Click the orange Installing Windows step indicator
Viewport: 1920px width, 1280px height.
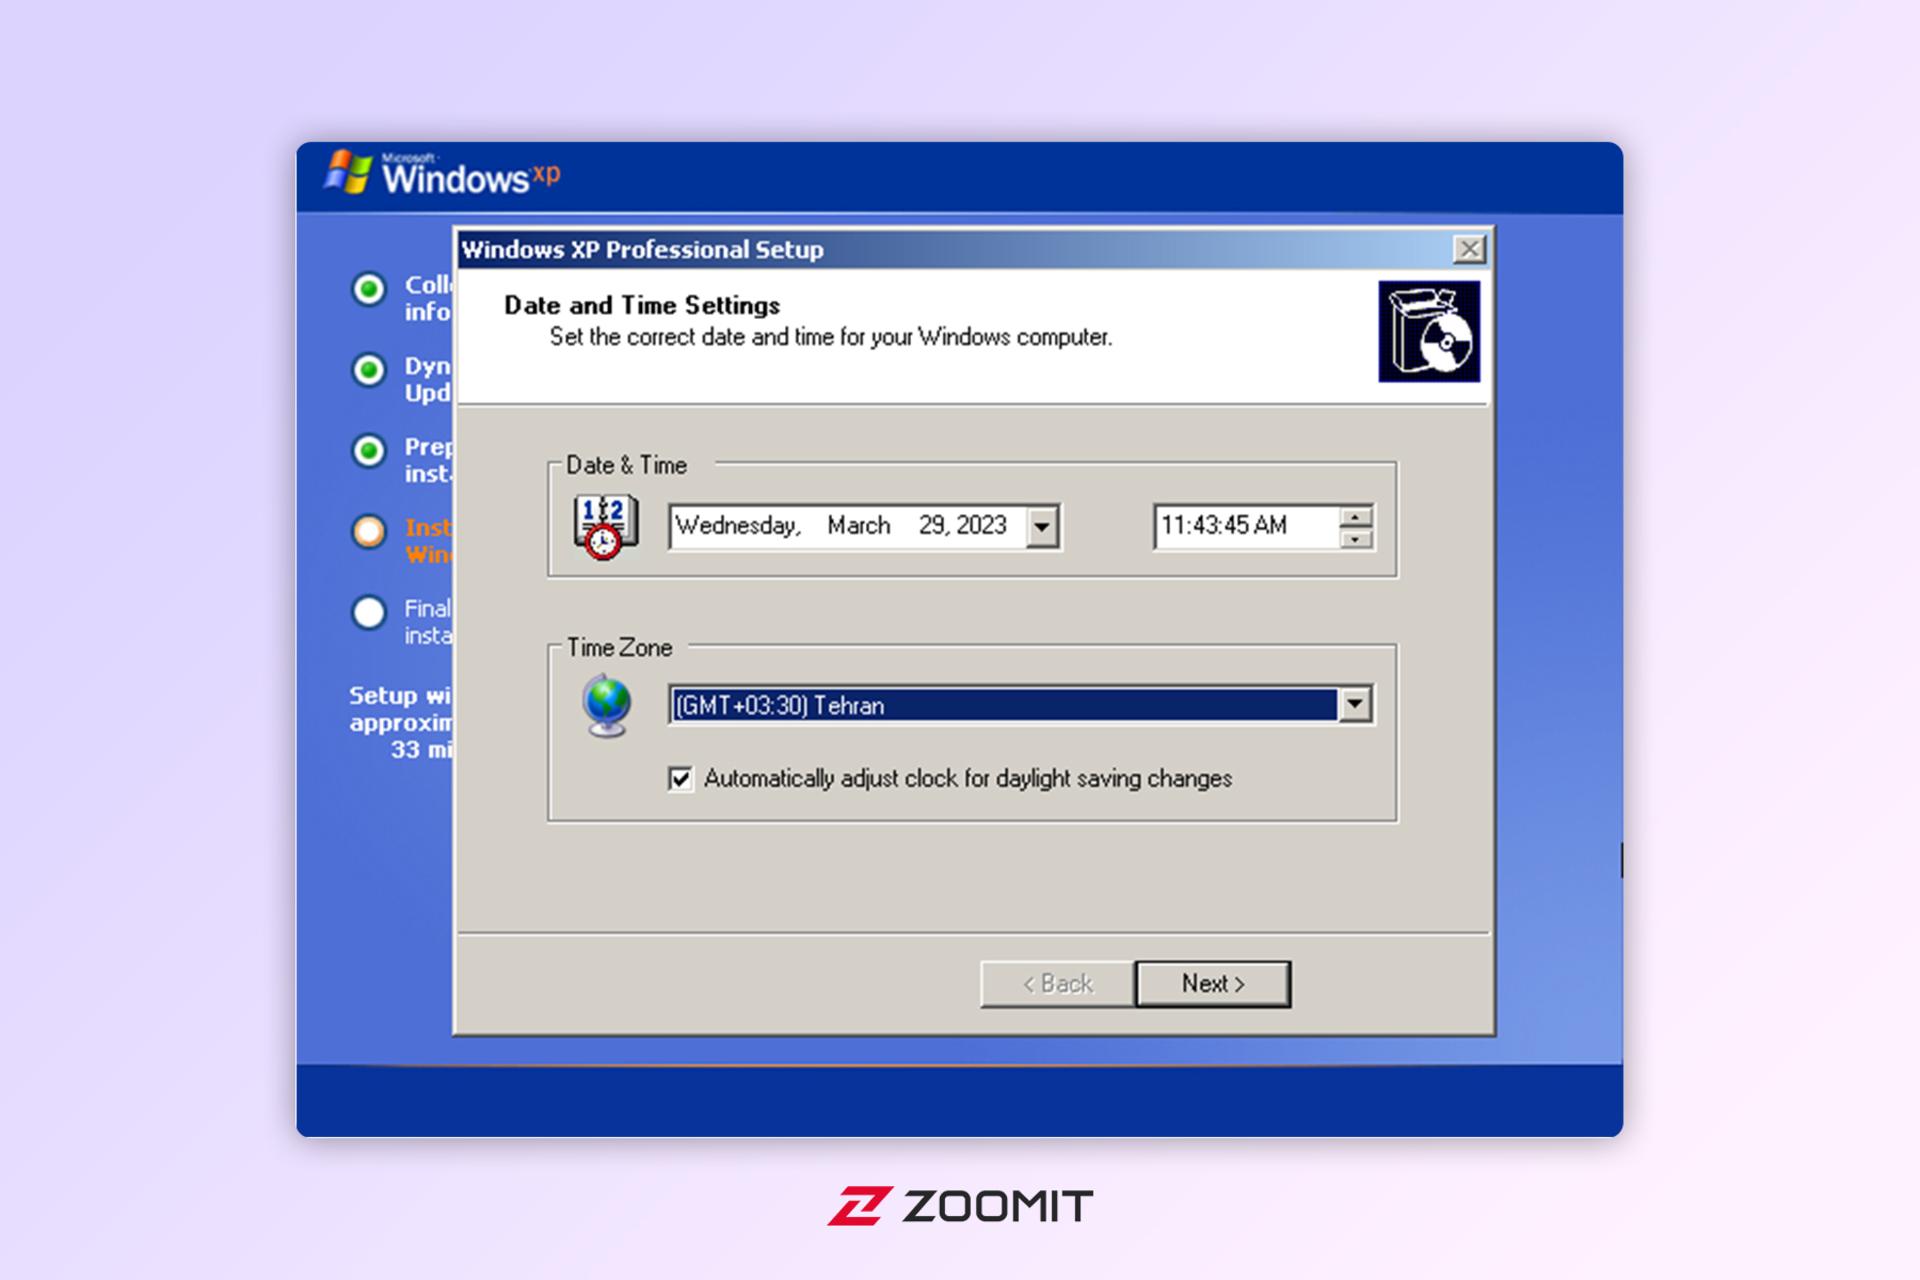coord(369,531)
